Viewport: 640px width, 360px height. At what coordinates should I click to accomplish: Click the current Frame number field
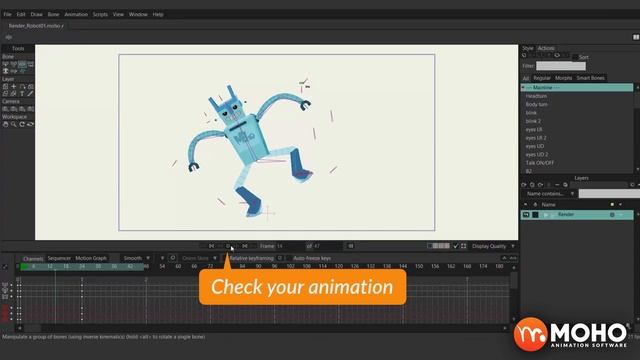[x=289, y=246]
